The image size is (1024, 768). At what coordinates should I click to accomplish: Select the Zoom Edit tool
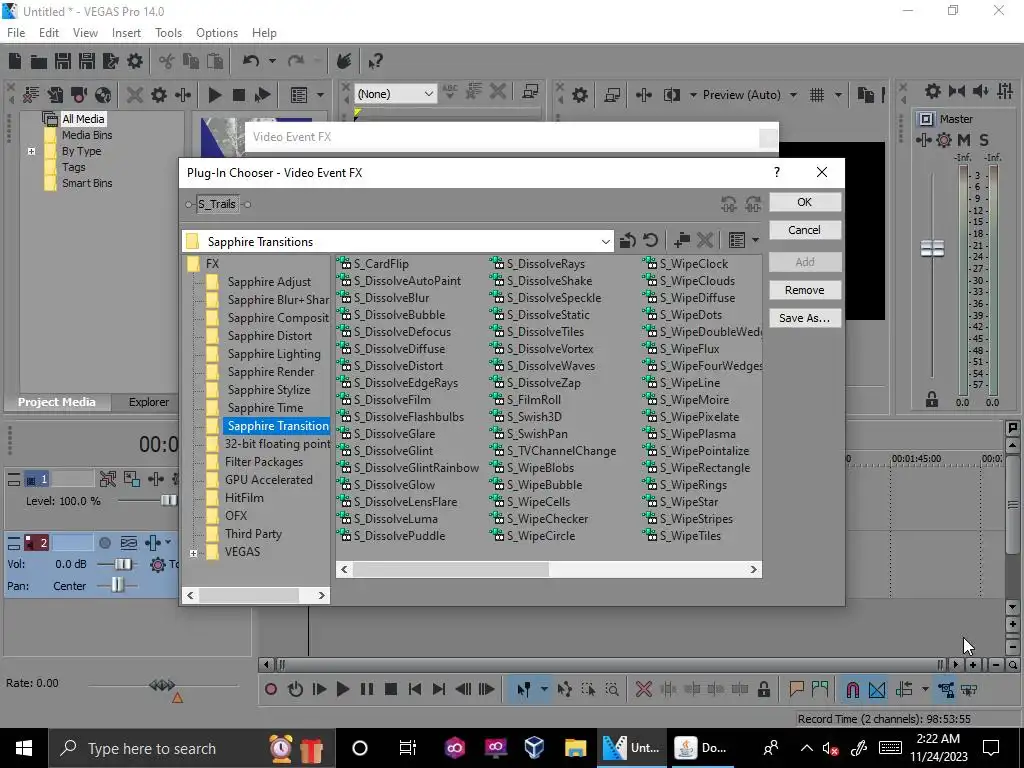click(612, 689)
